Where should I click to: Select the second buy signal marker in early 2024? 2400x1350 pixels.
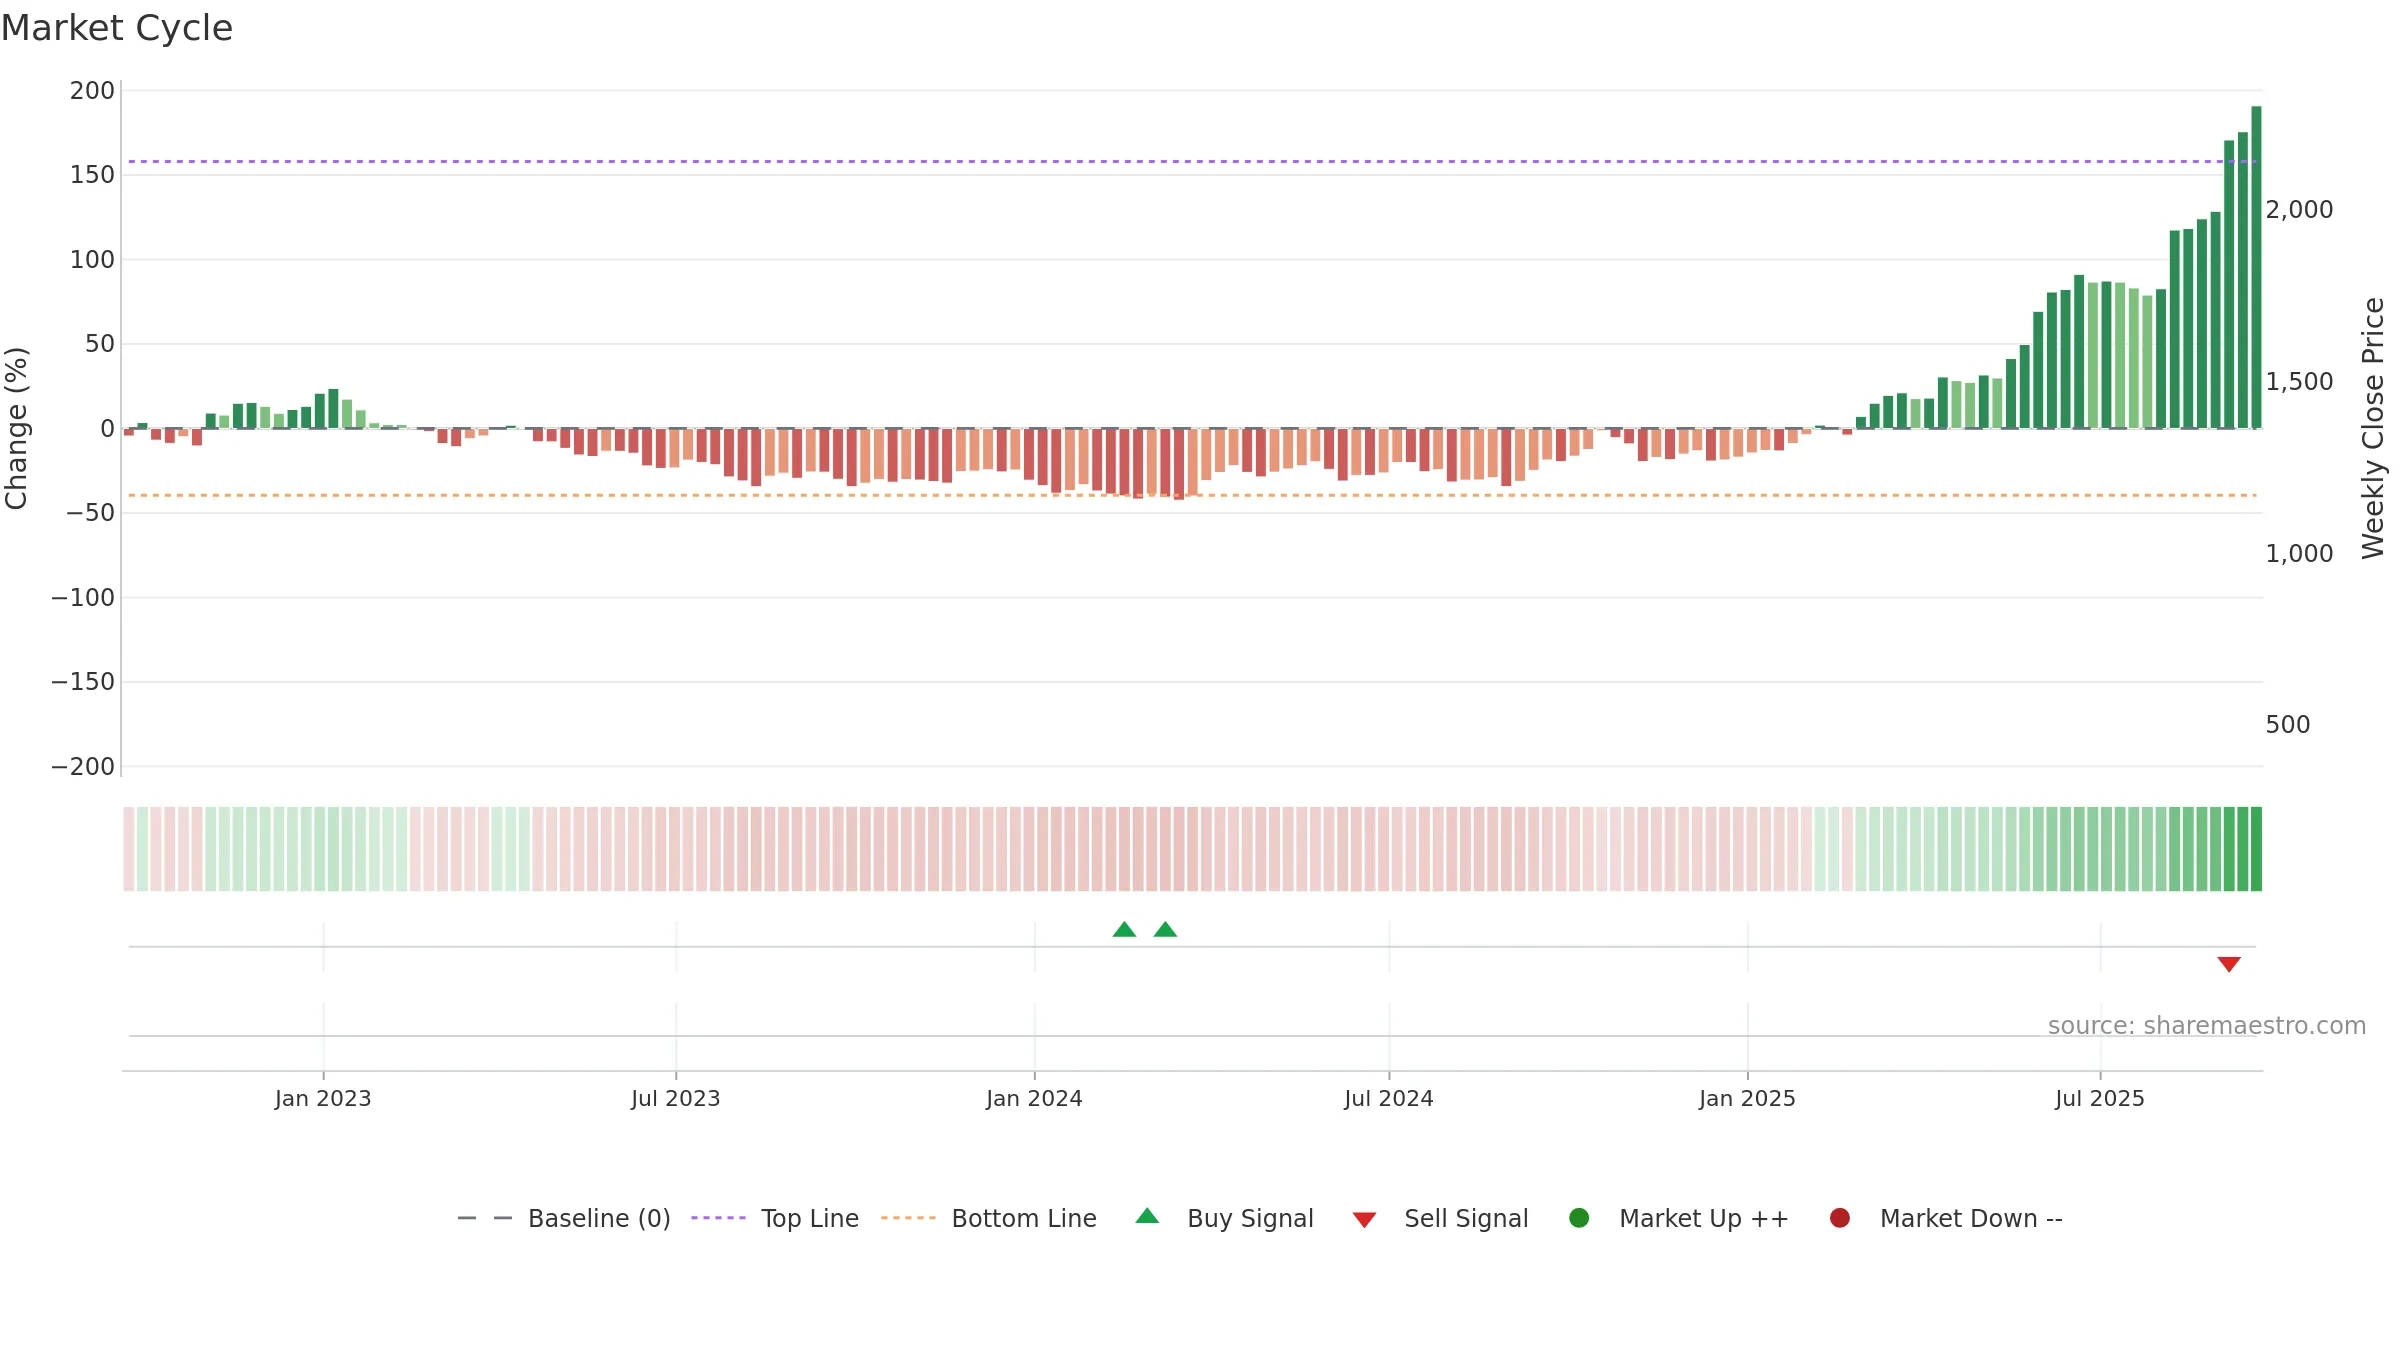tap(1165, 929)
